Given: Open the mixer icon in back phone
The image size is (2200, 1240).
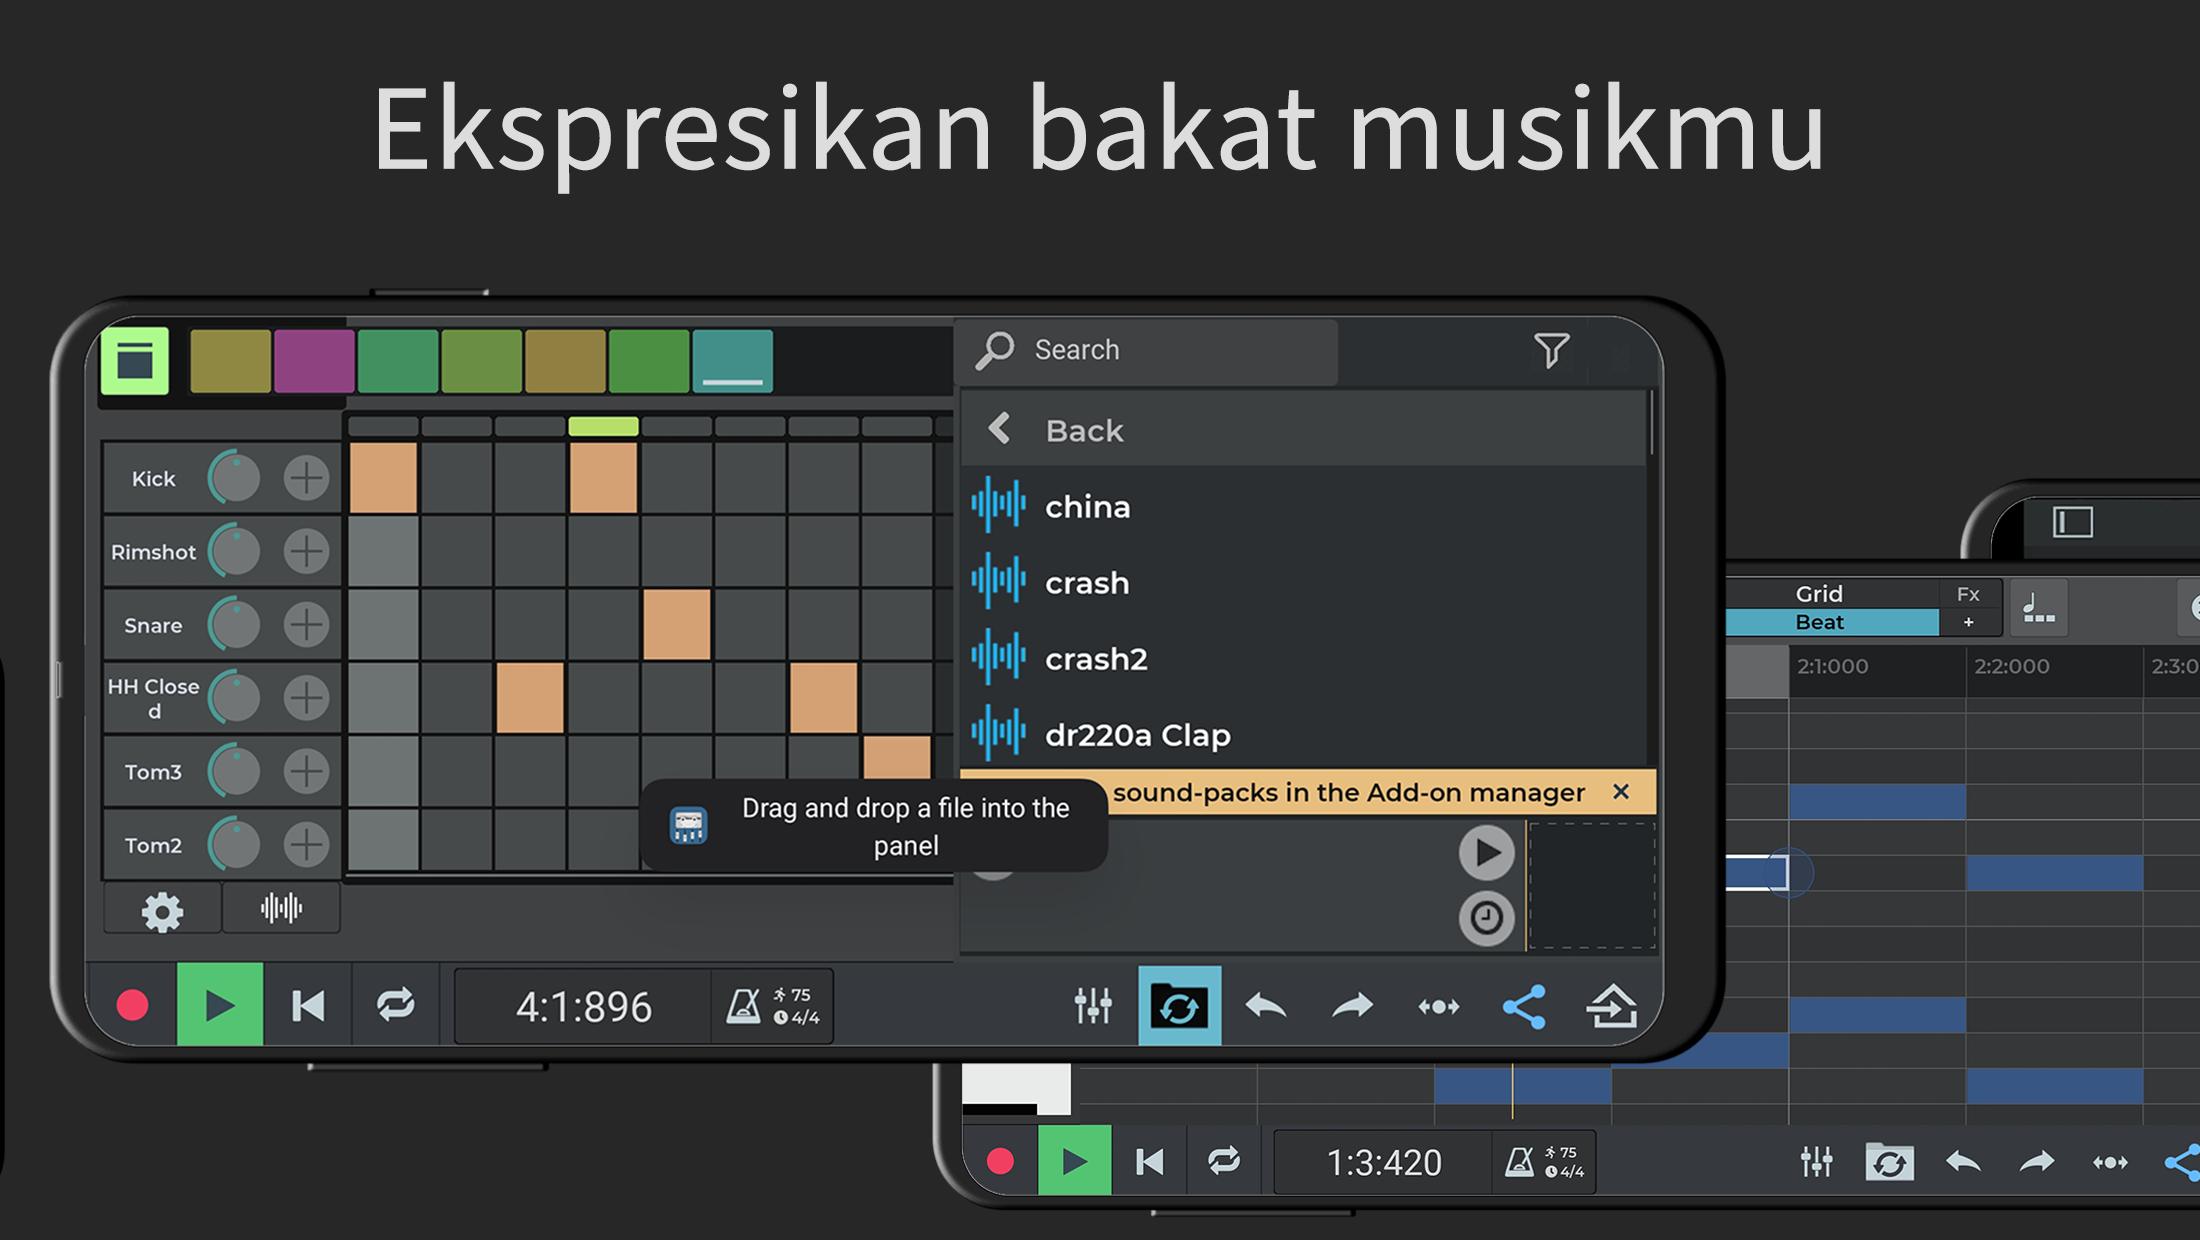Looking at the screenshot, I should point(1816,1162).
